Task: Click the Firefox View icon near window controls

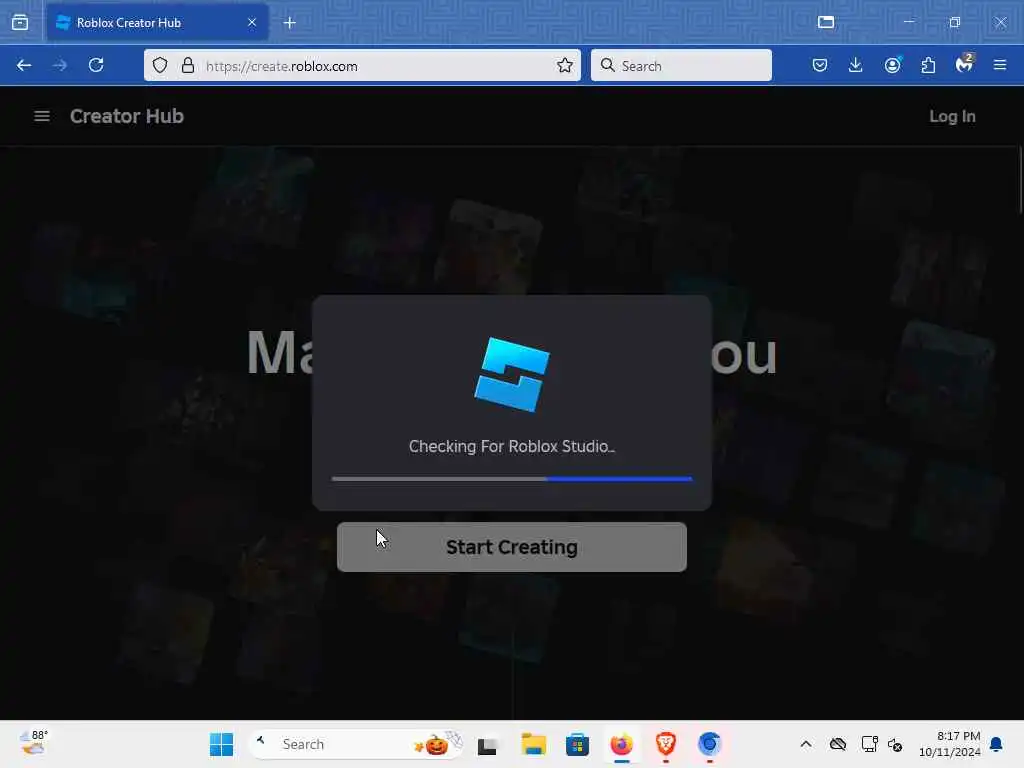Action: click(x=826, y=22)
